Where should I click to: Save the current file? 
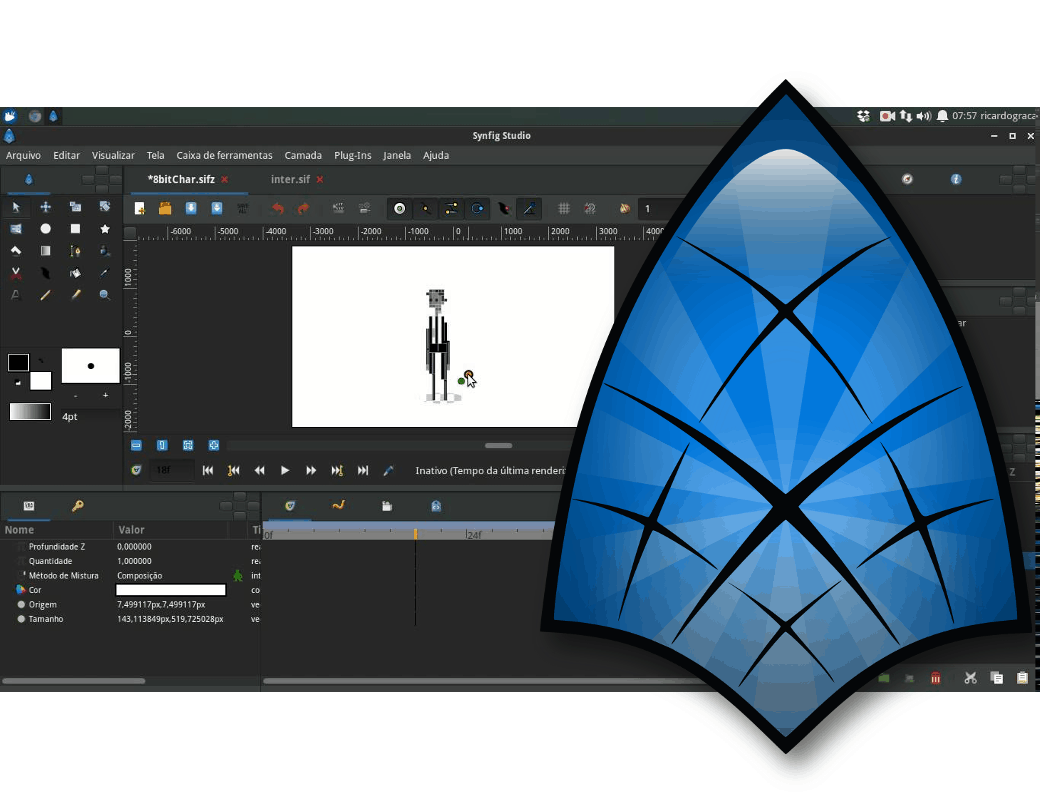click(191, 208)
